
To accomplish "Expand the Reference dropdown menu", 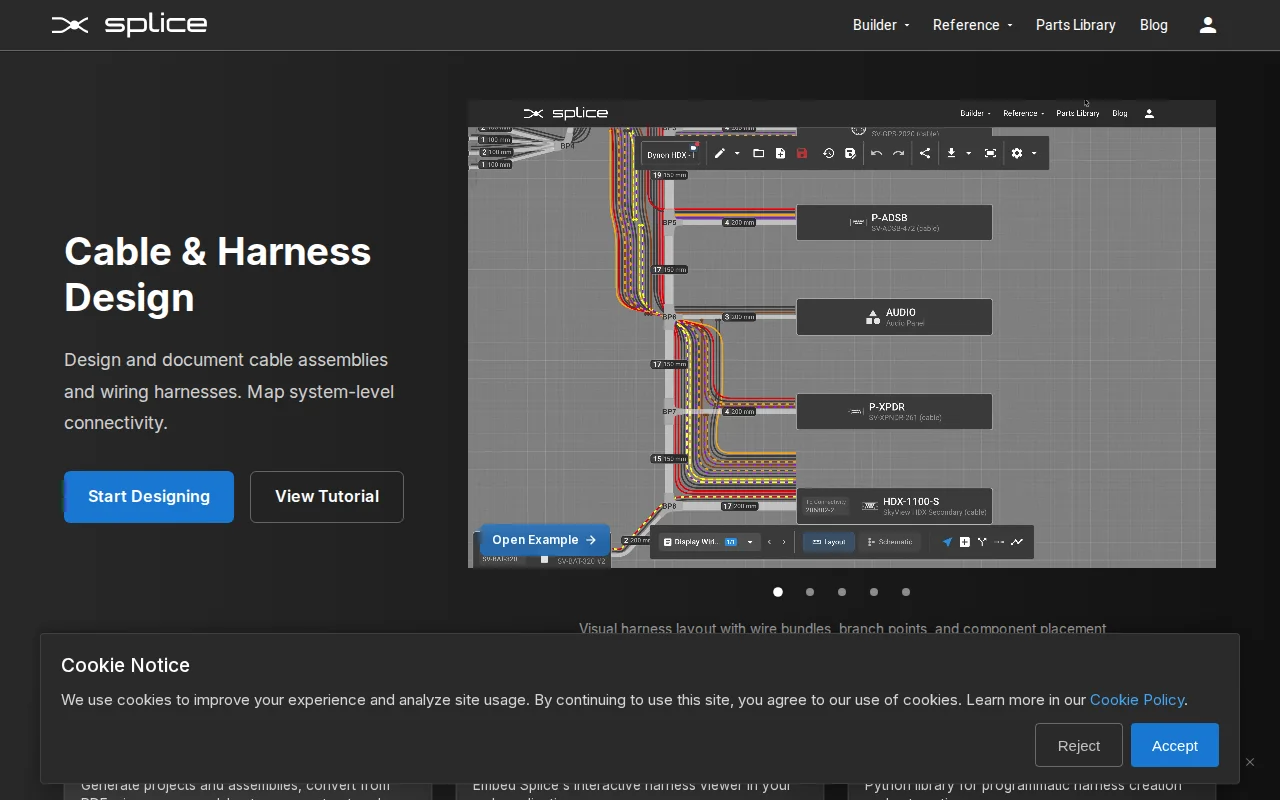I will [x=972, y=25].
